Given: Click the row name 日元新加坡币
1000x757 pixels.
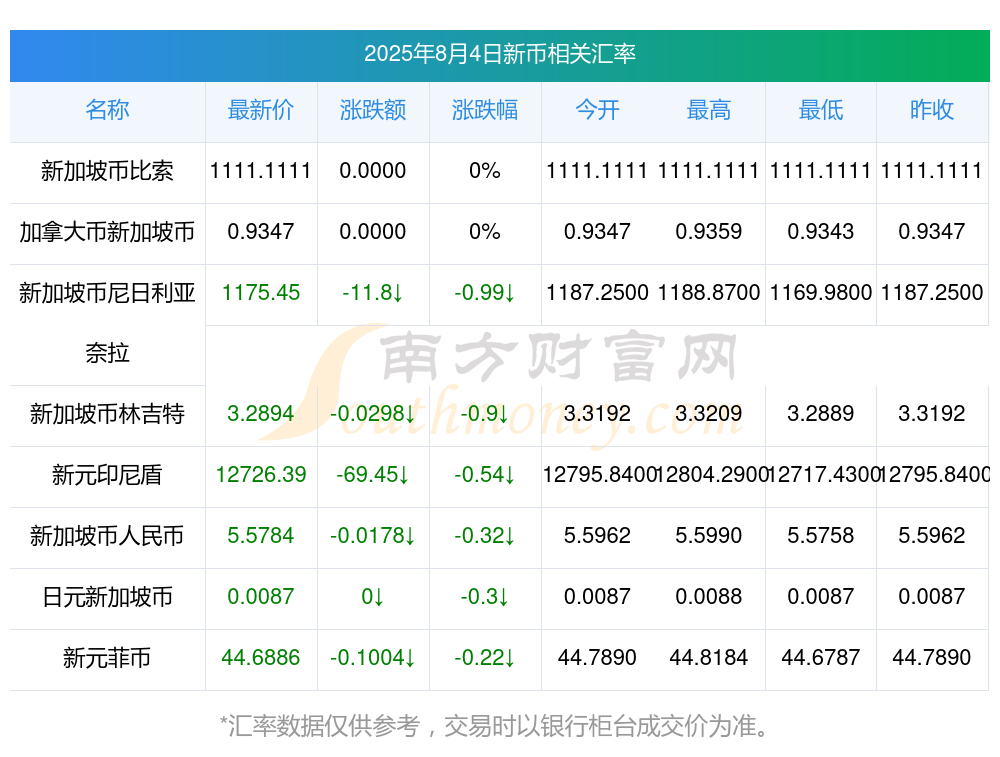Looking at the screenshot, I should [x=107, y=597].
